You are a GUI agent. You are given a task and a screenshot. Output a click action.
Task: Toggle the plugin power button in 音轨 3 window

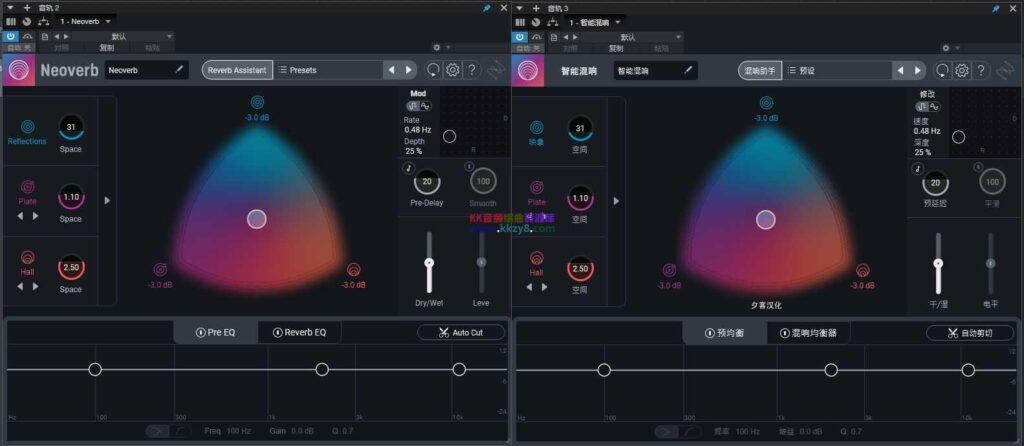[x=520, y=37]
